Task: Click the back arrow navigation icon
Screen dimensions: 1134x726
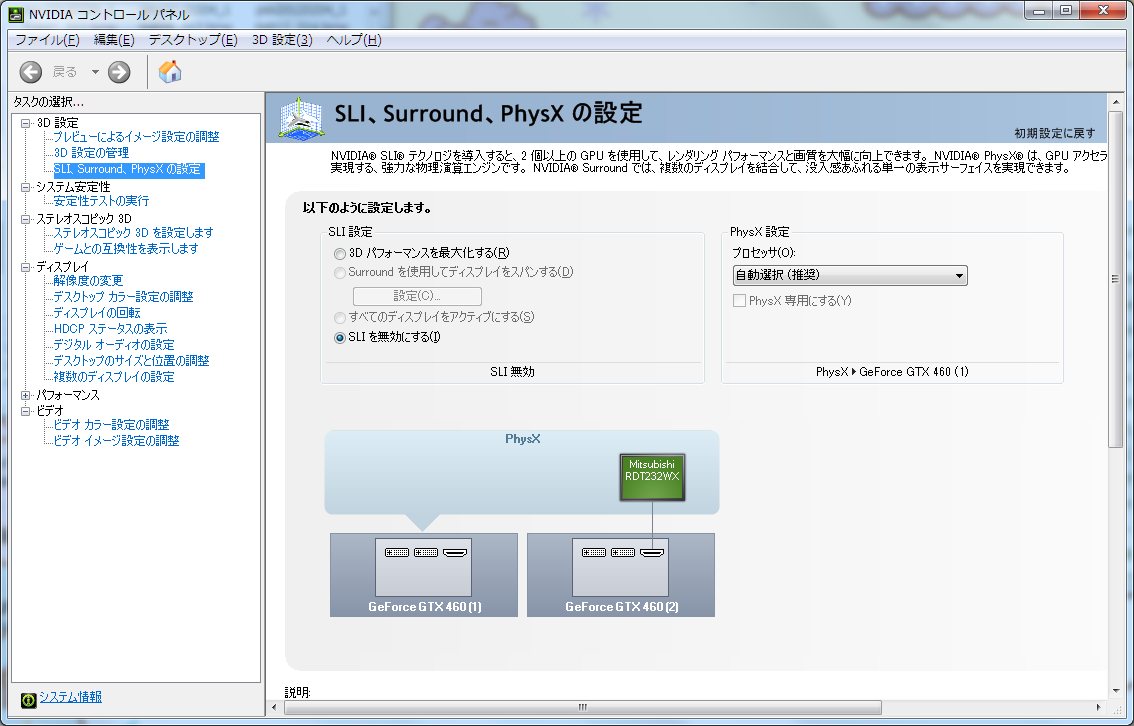Action: [30, 72]
